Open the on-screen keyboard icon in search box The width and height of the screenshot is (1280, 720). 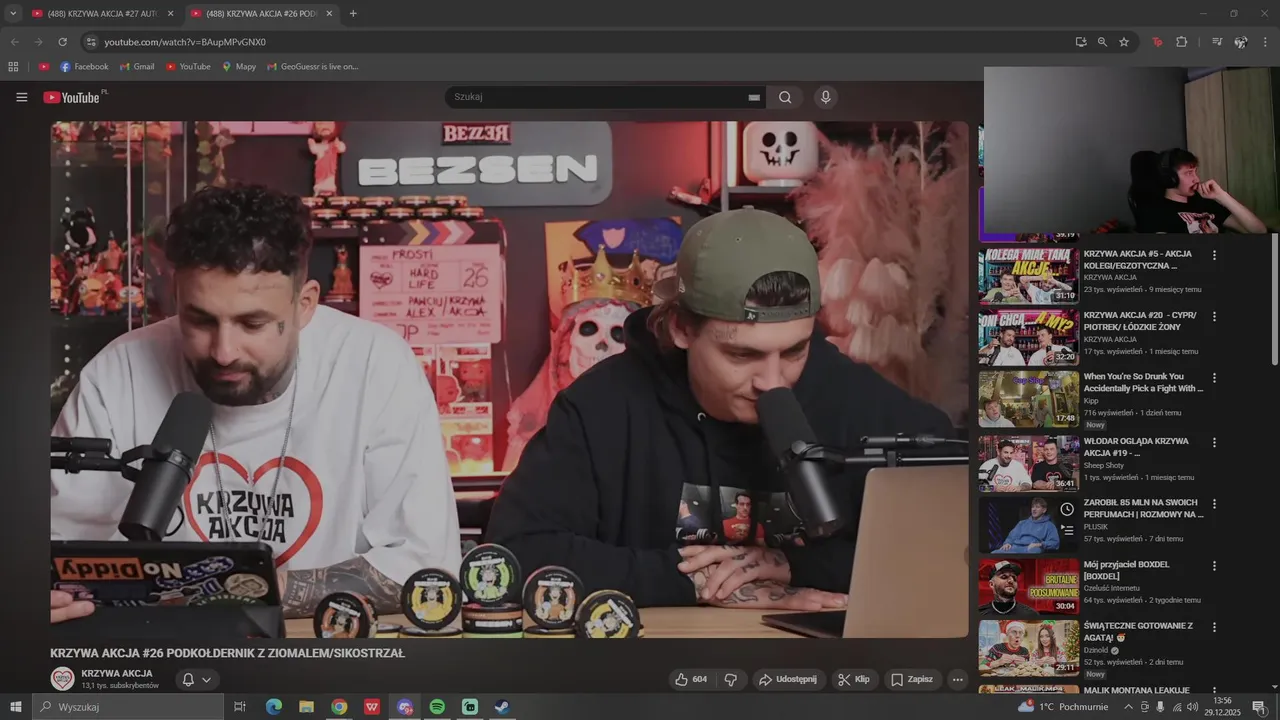coord(754,97)
